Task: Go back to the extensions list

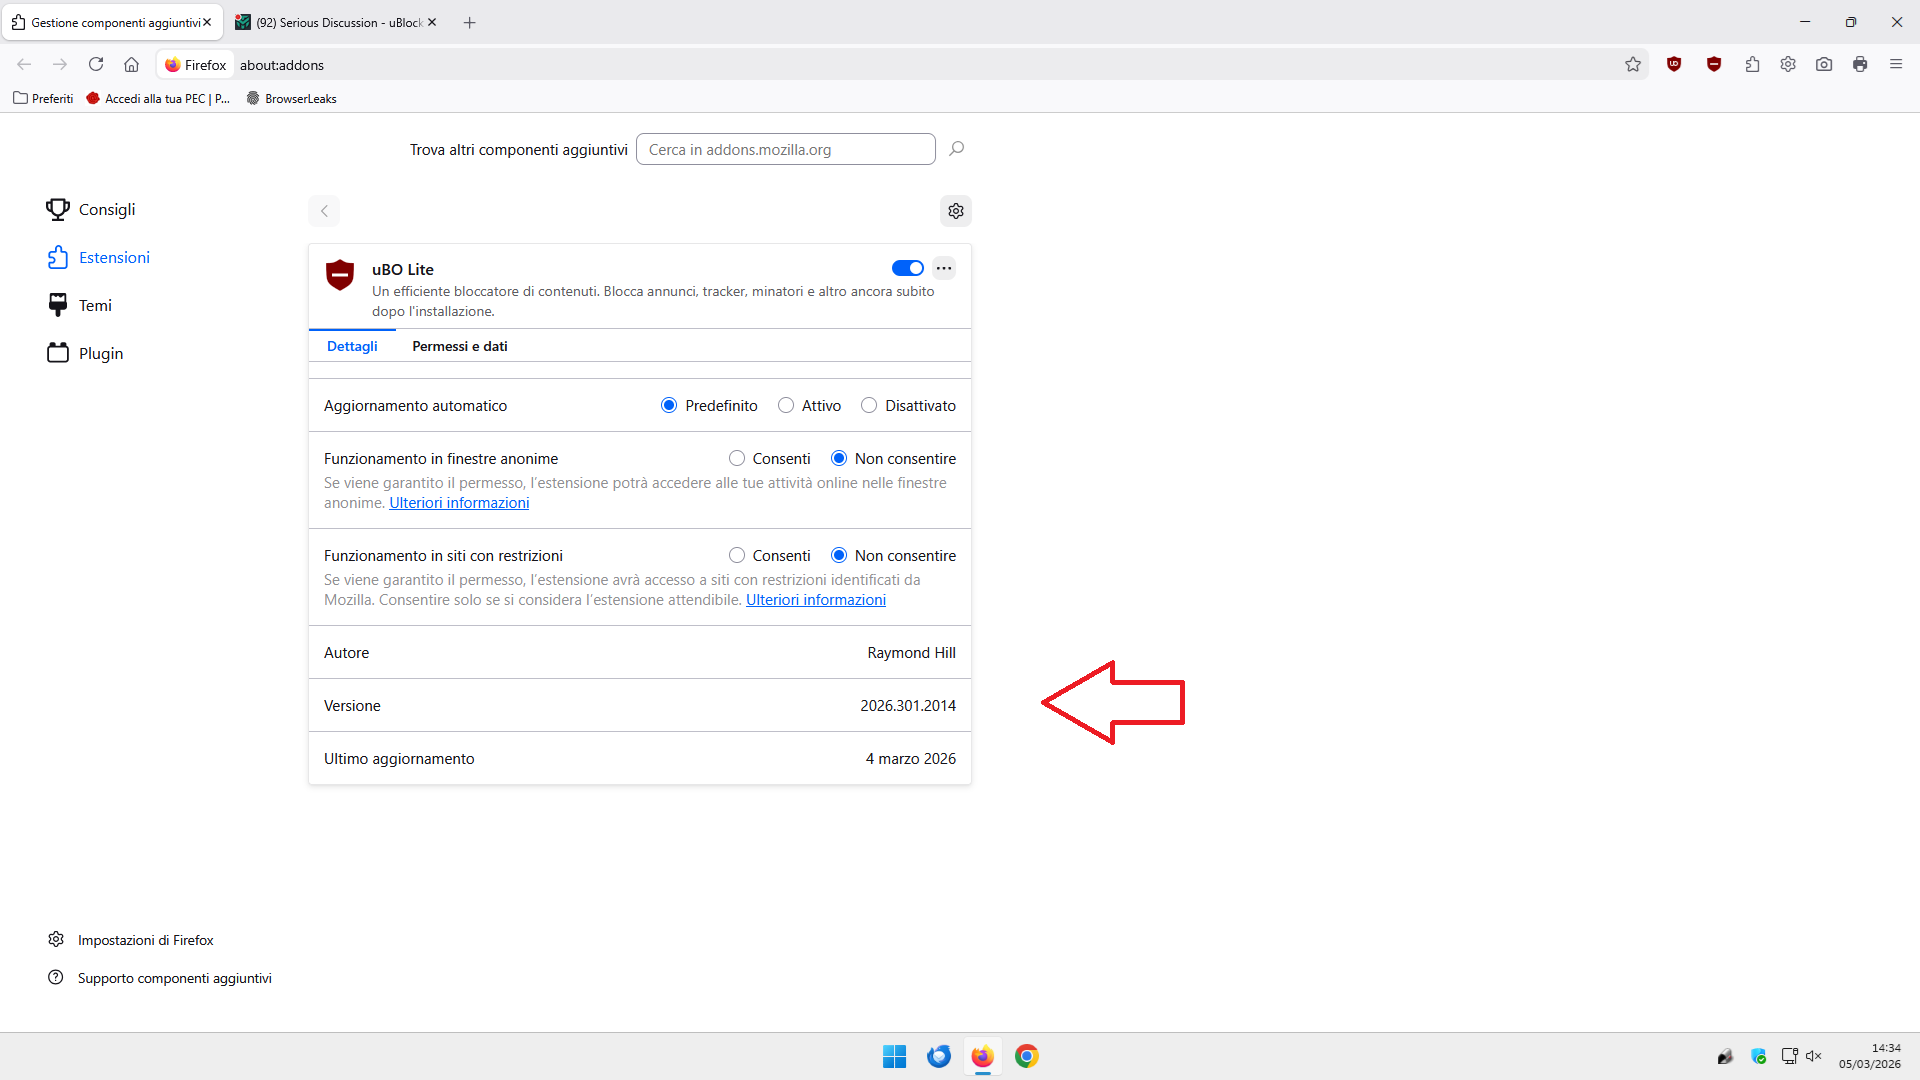Action: pyautogui.click(x=324, y=211)
